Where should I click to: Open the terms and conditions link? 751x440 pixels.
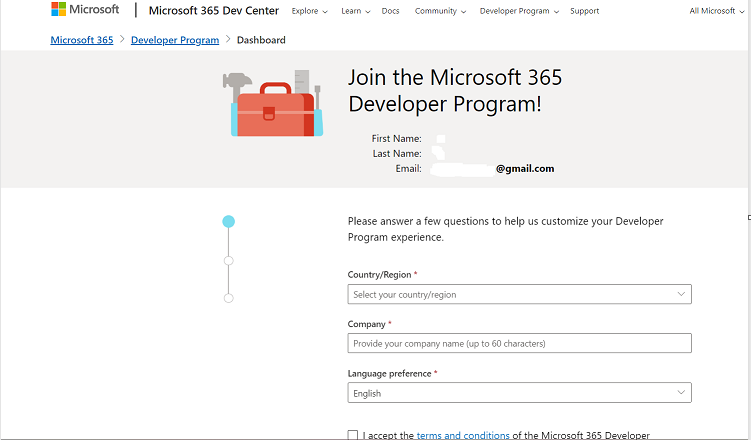click(x=463, y=435)
